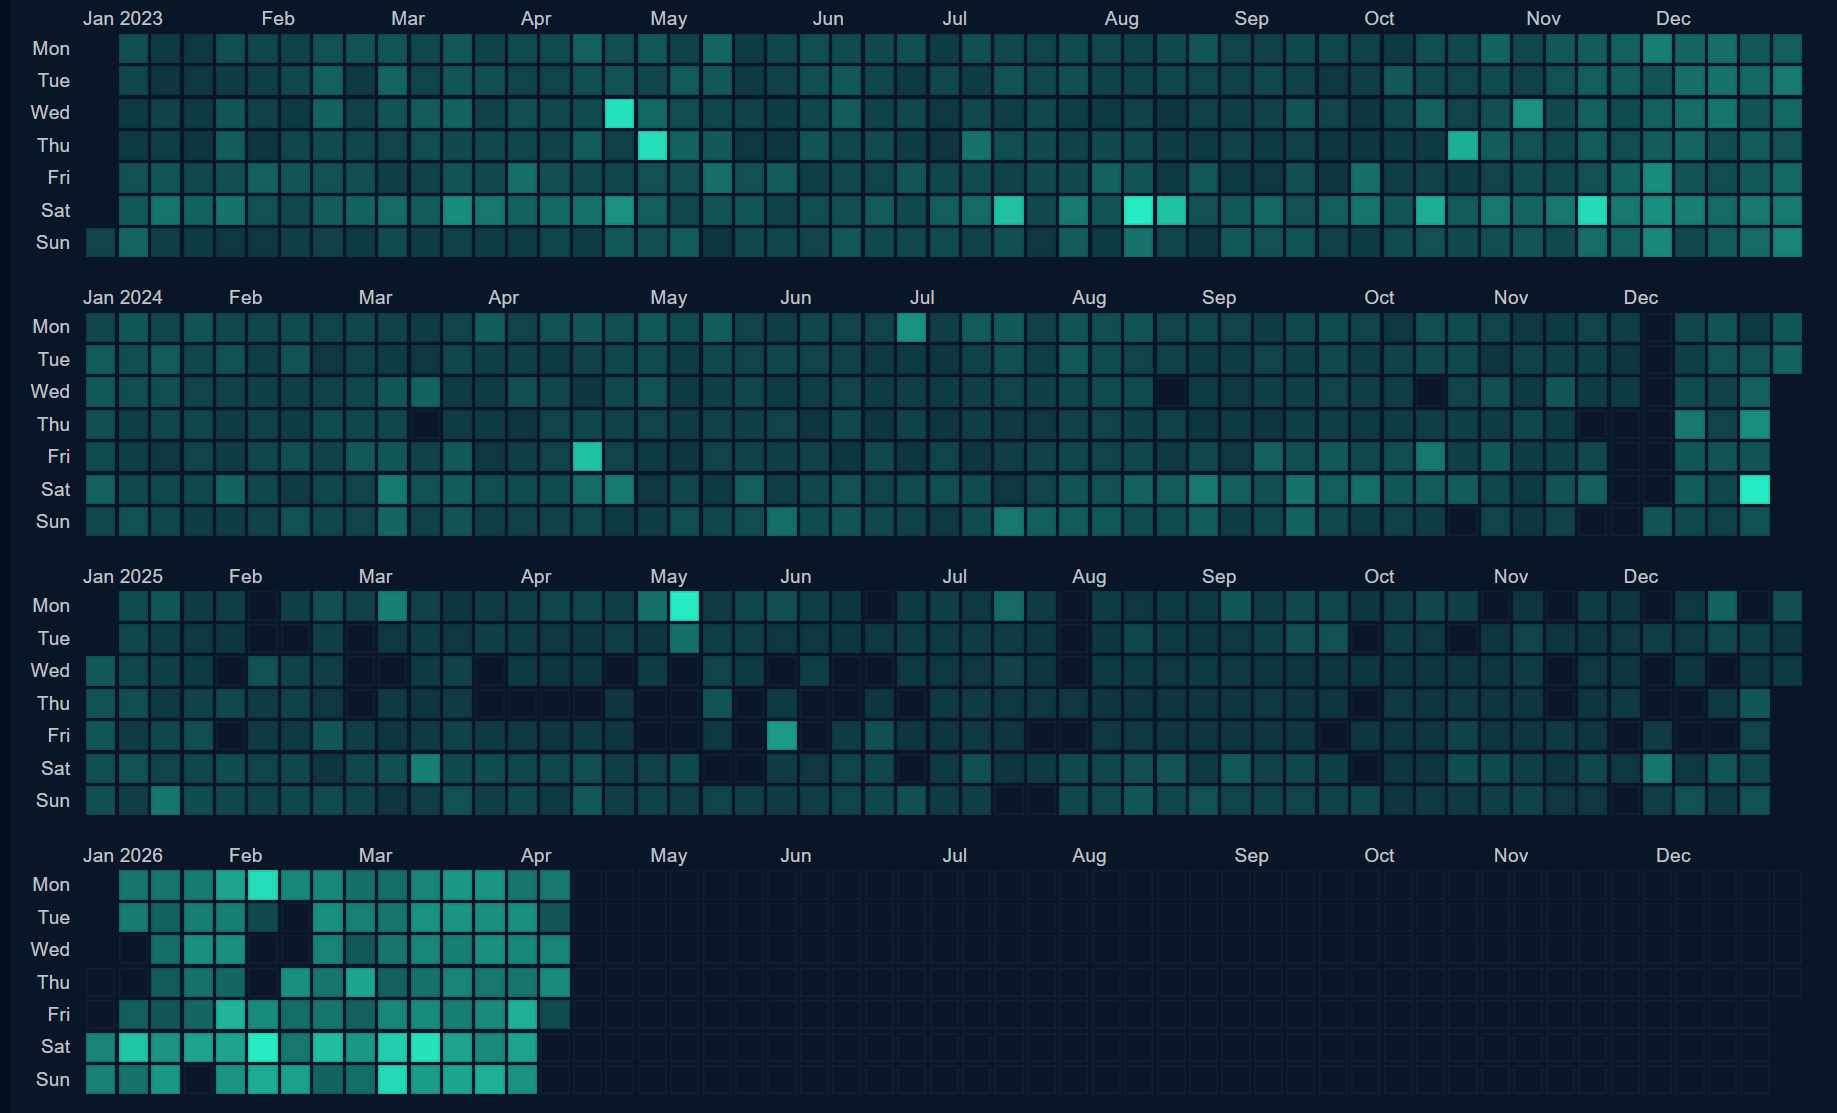This screenshot has width=1837, height=1113.
Task: Click the brightest Friday cell in 2025
Action: 782,735
